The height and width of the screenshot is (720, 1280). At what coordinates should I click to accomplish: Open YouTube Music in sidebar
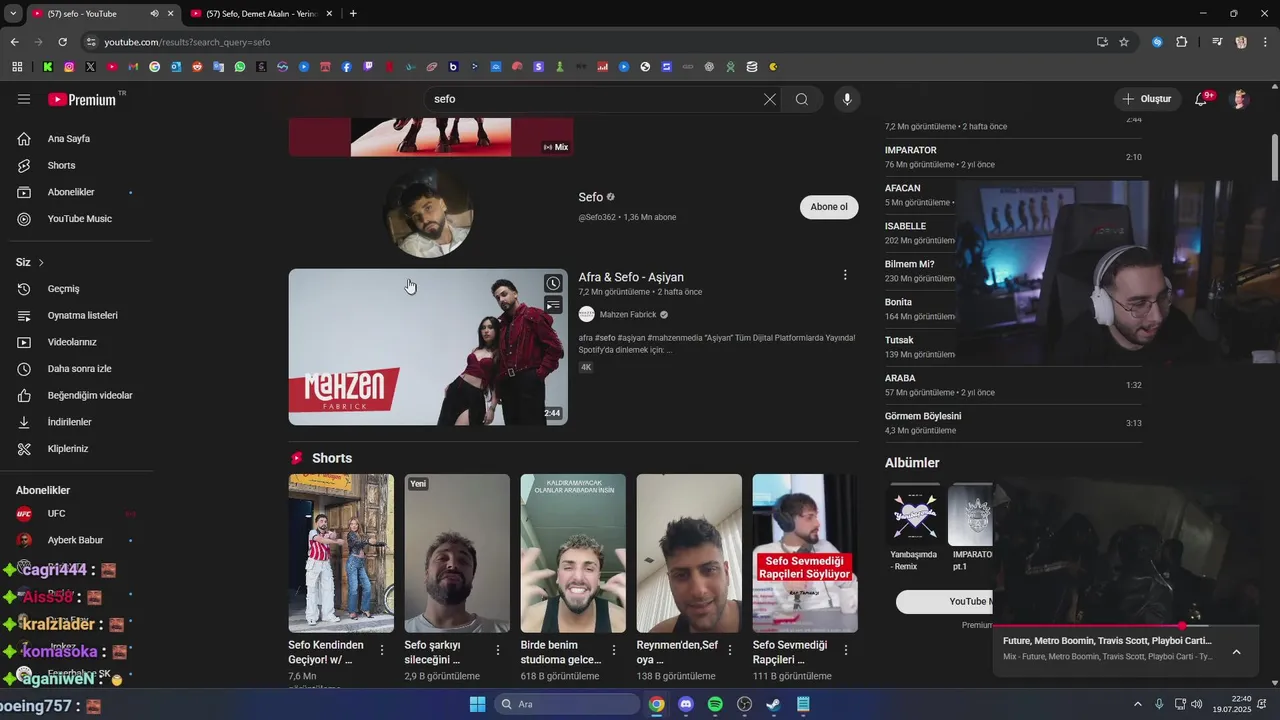[x=80, y=219]
